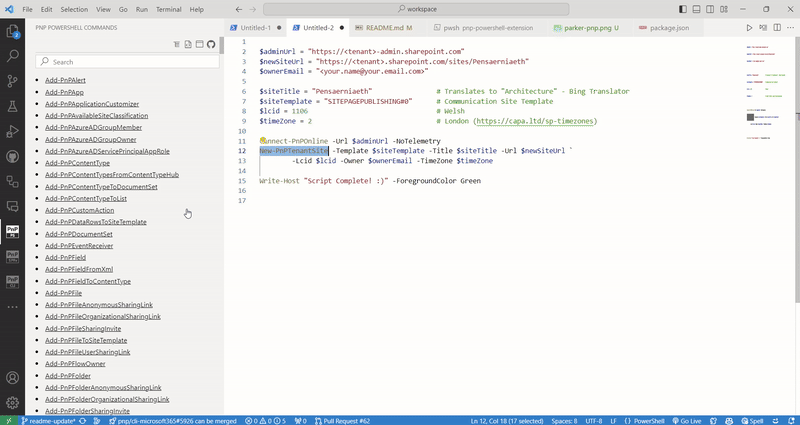This screenshot has width=800, height=425.
Task: Open the Selection menu
Action: tap(74, 9)
